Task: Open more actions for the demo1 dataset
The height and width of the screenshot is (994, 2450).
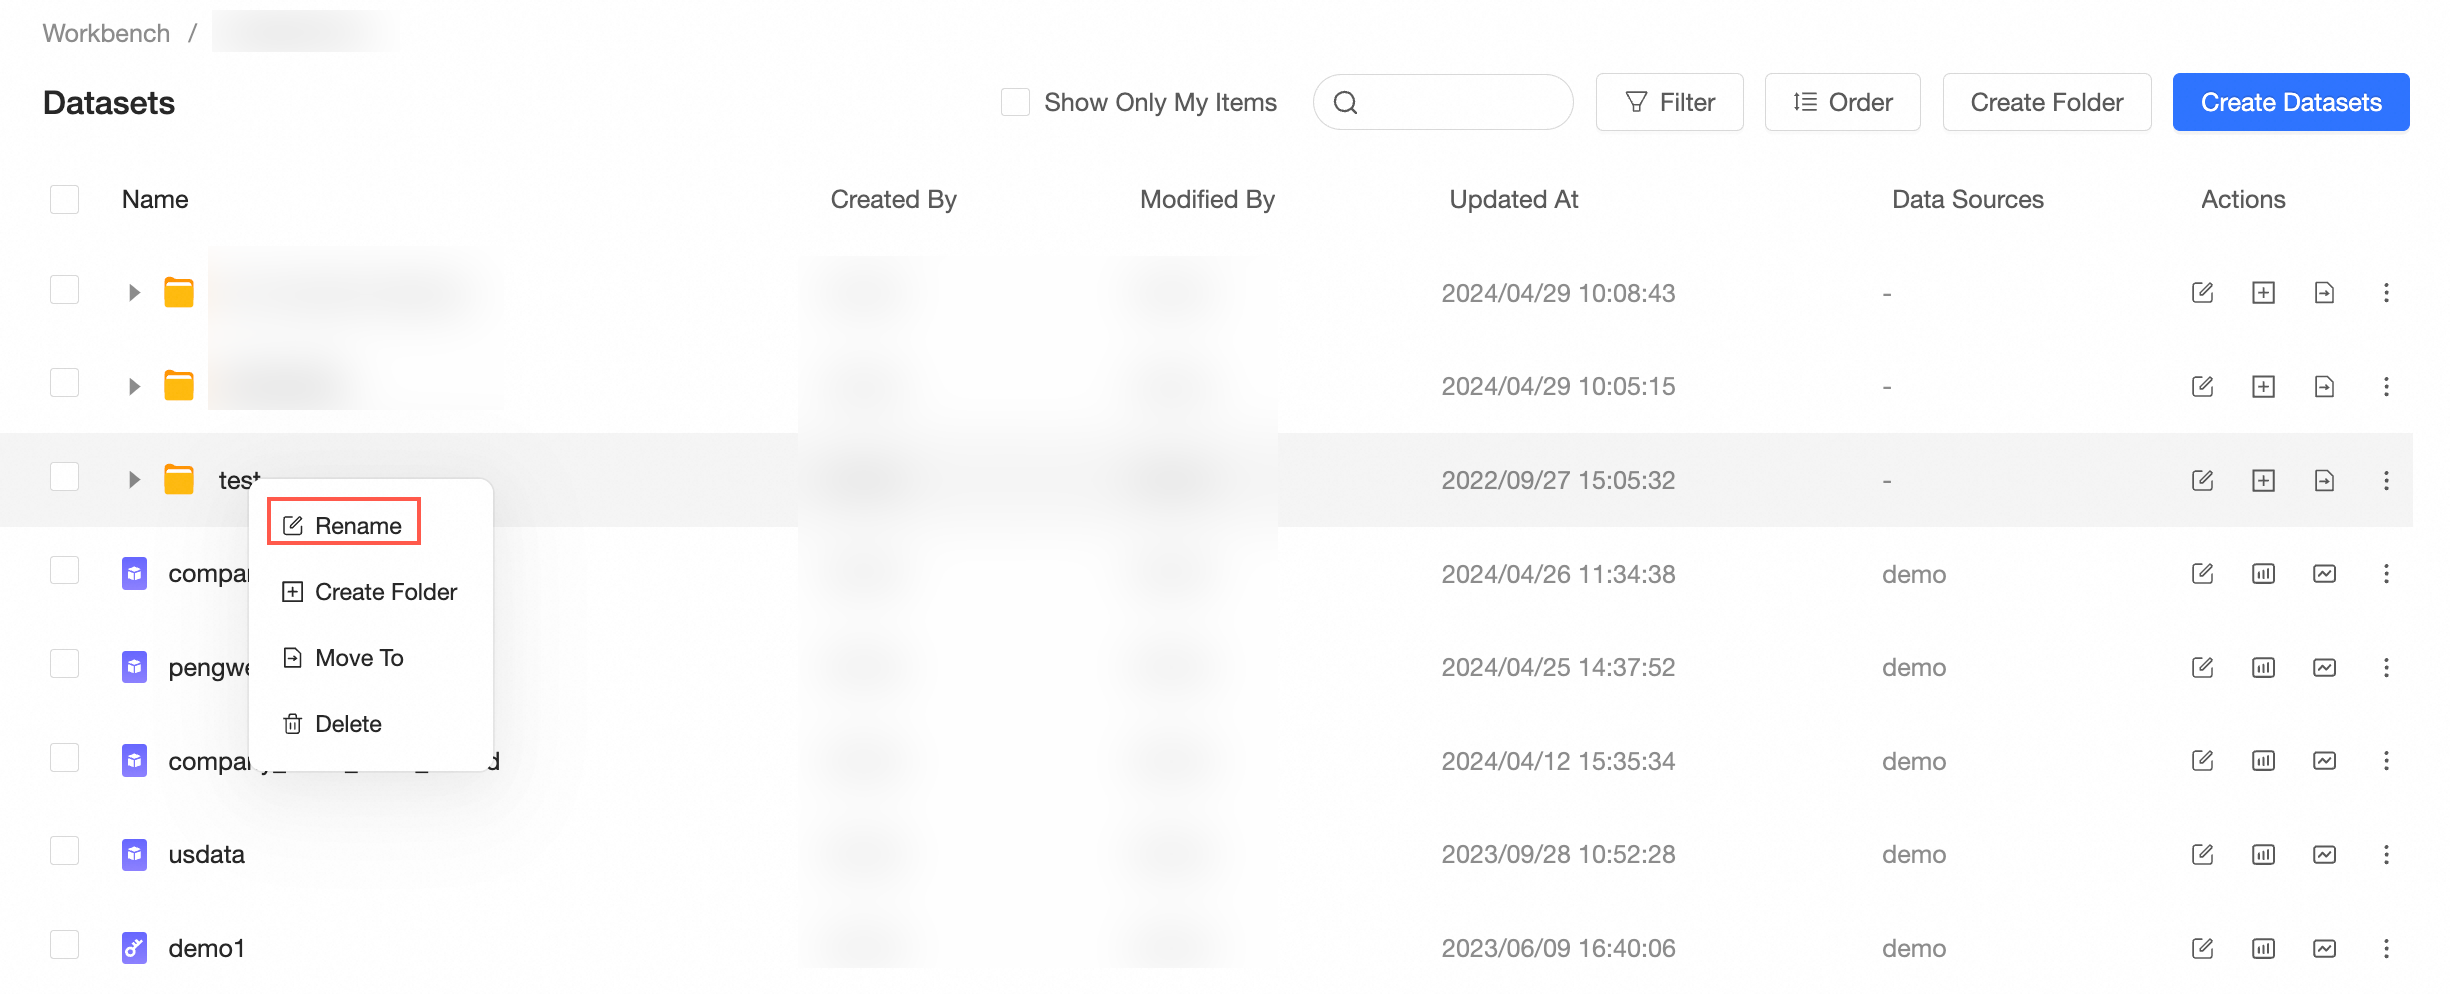Action: coord(2386,948)
